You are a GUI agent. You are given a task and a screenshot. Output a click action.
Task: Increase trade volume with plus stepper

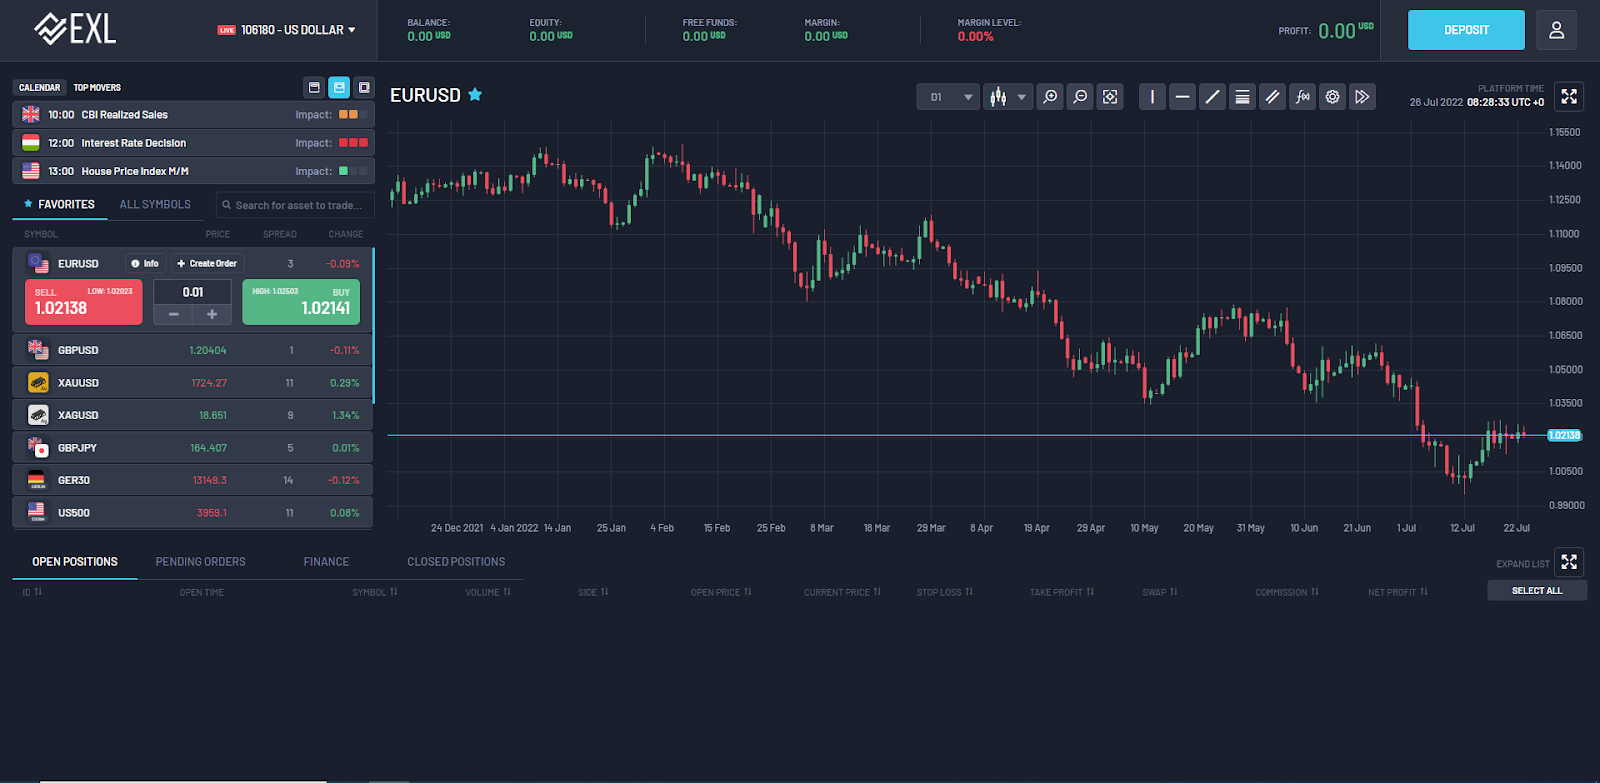coord(212,314)
